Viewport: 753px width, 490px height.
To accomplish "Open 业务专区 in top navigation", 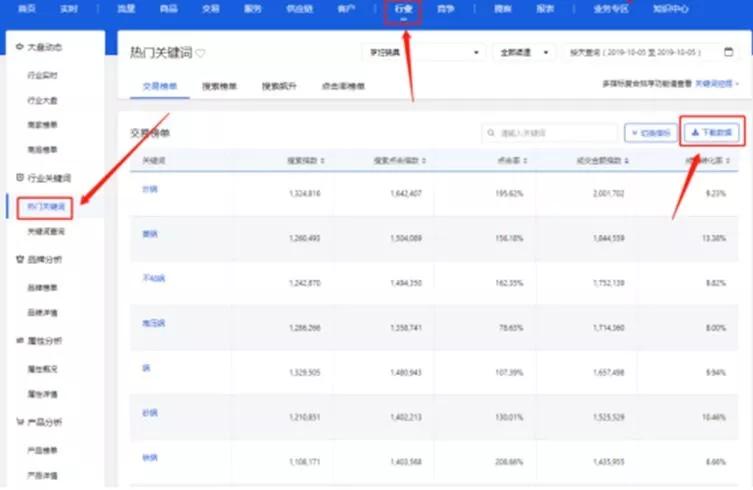I will coord(611,9).
